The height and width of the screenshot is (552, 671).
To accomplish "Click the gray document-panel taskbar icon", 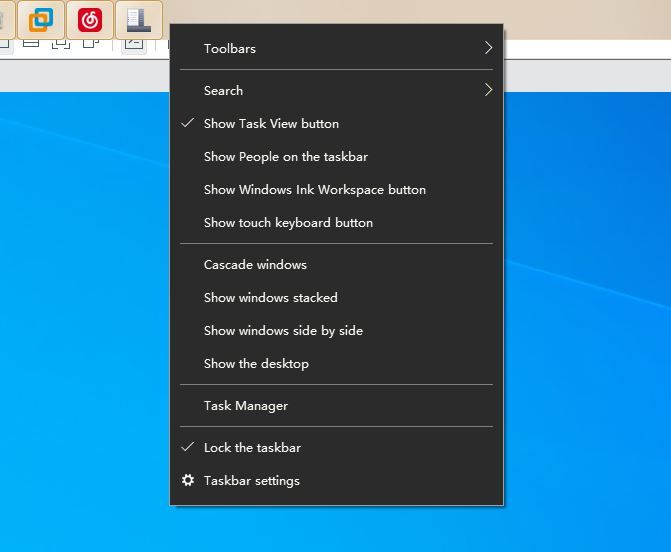I will tap(139, 20).
